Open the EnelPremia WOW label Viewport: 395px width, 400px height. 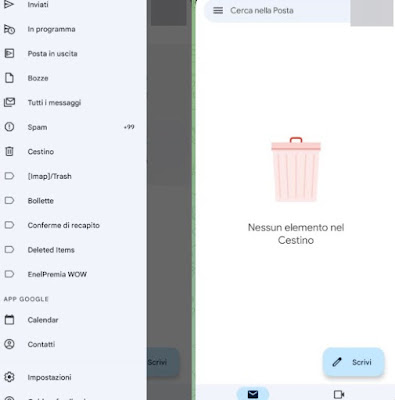73,274
